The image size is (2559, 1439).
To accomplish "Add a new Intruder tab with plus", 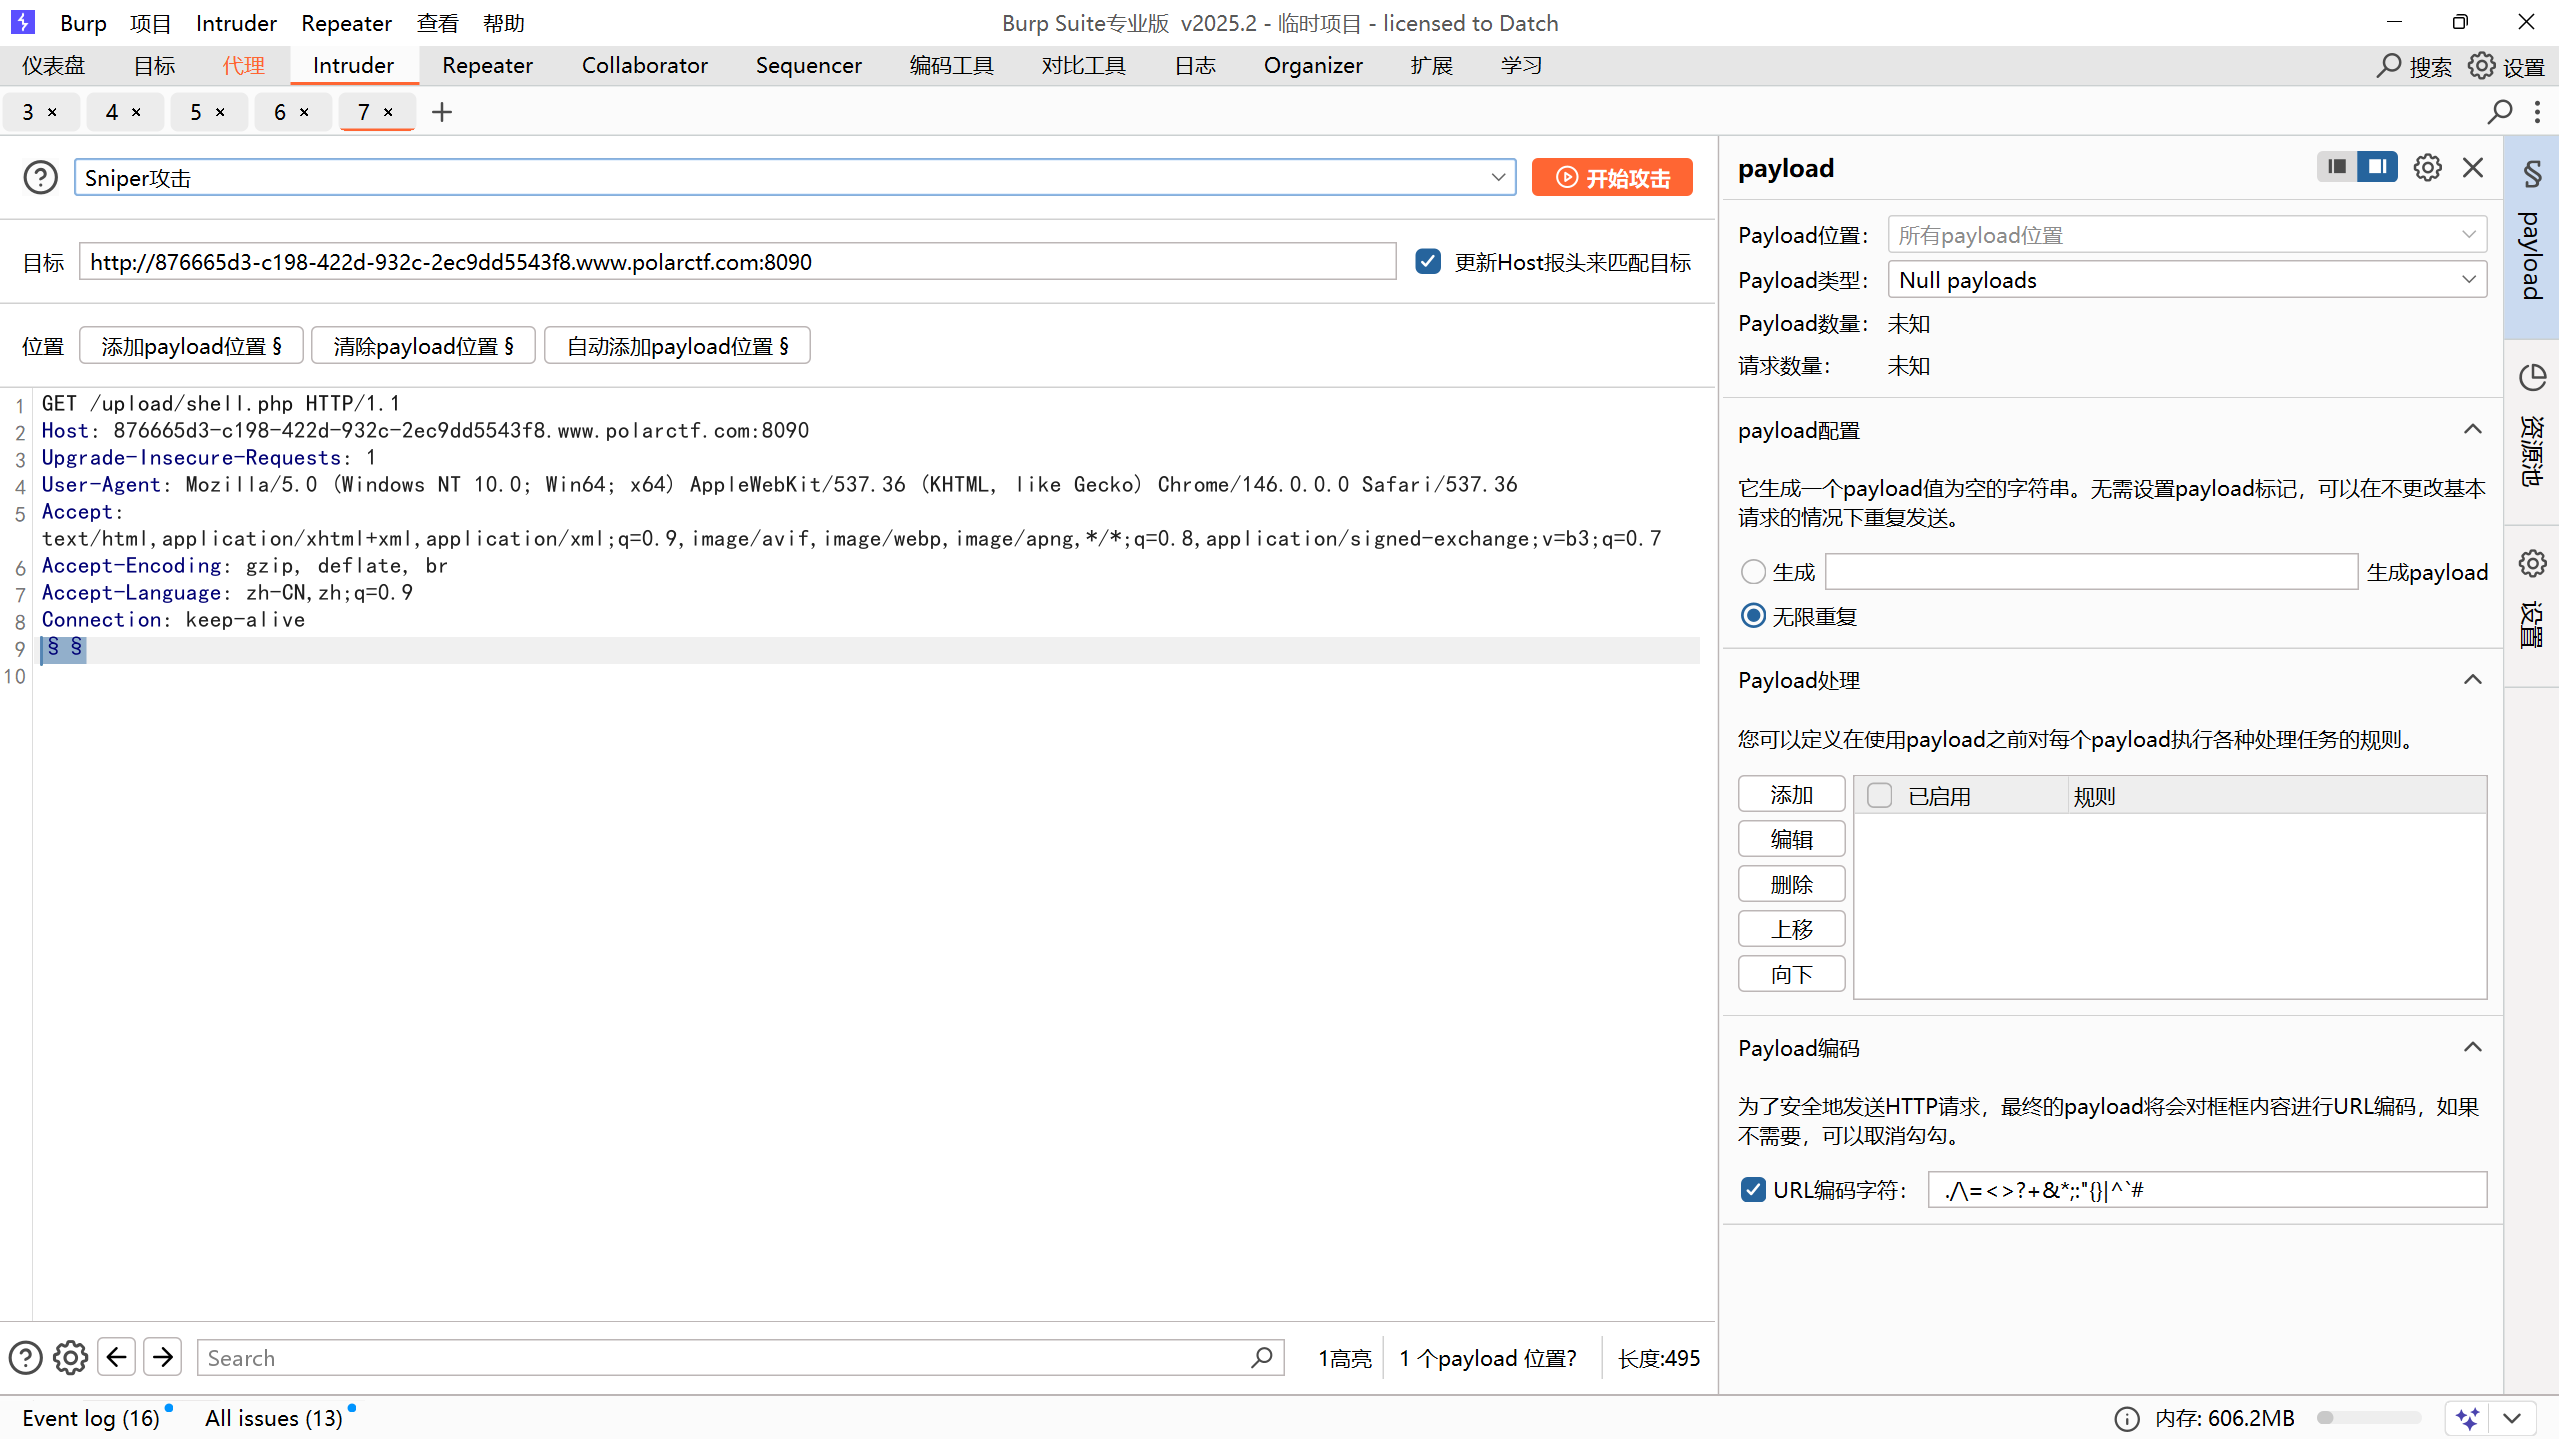I will pos(442,112).
